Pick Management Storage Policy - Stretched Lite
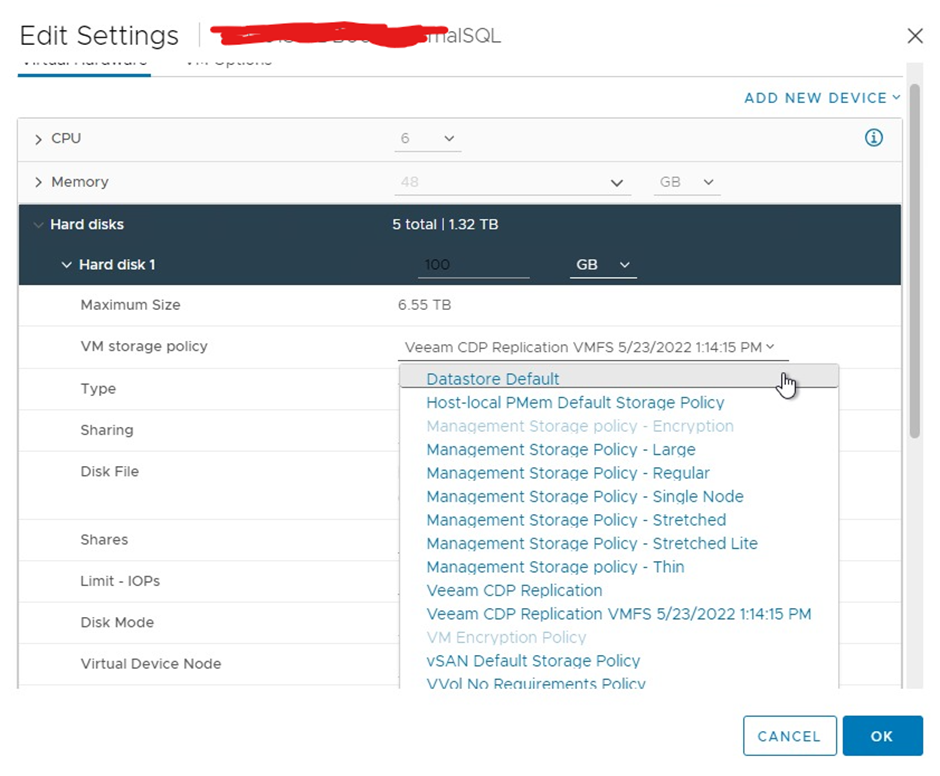The width and height of the screenshot is (940, 776). click(x=592, y=543)
